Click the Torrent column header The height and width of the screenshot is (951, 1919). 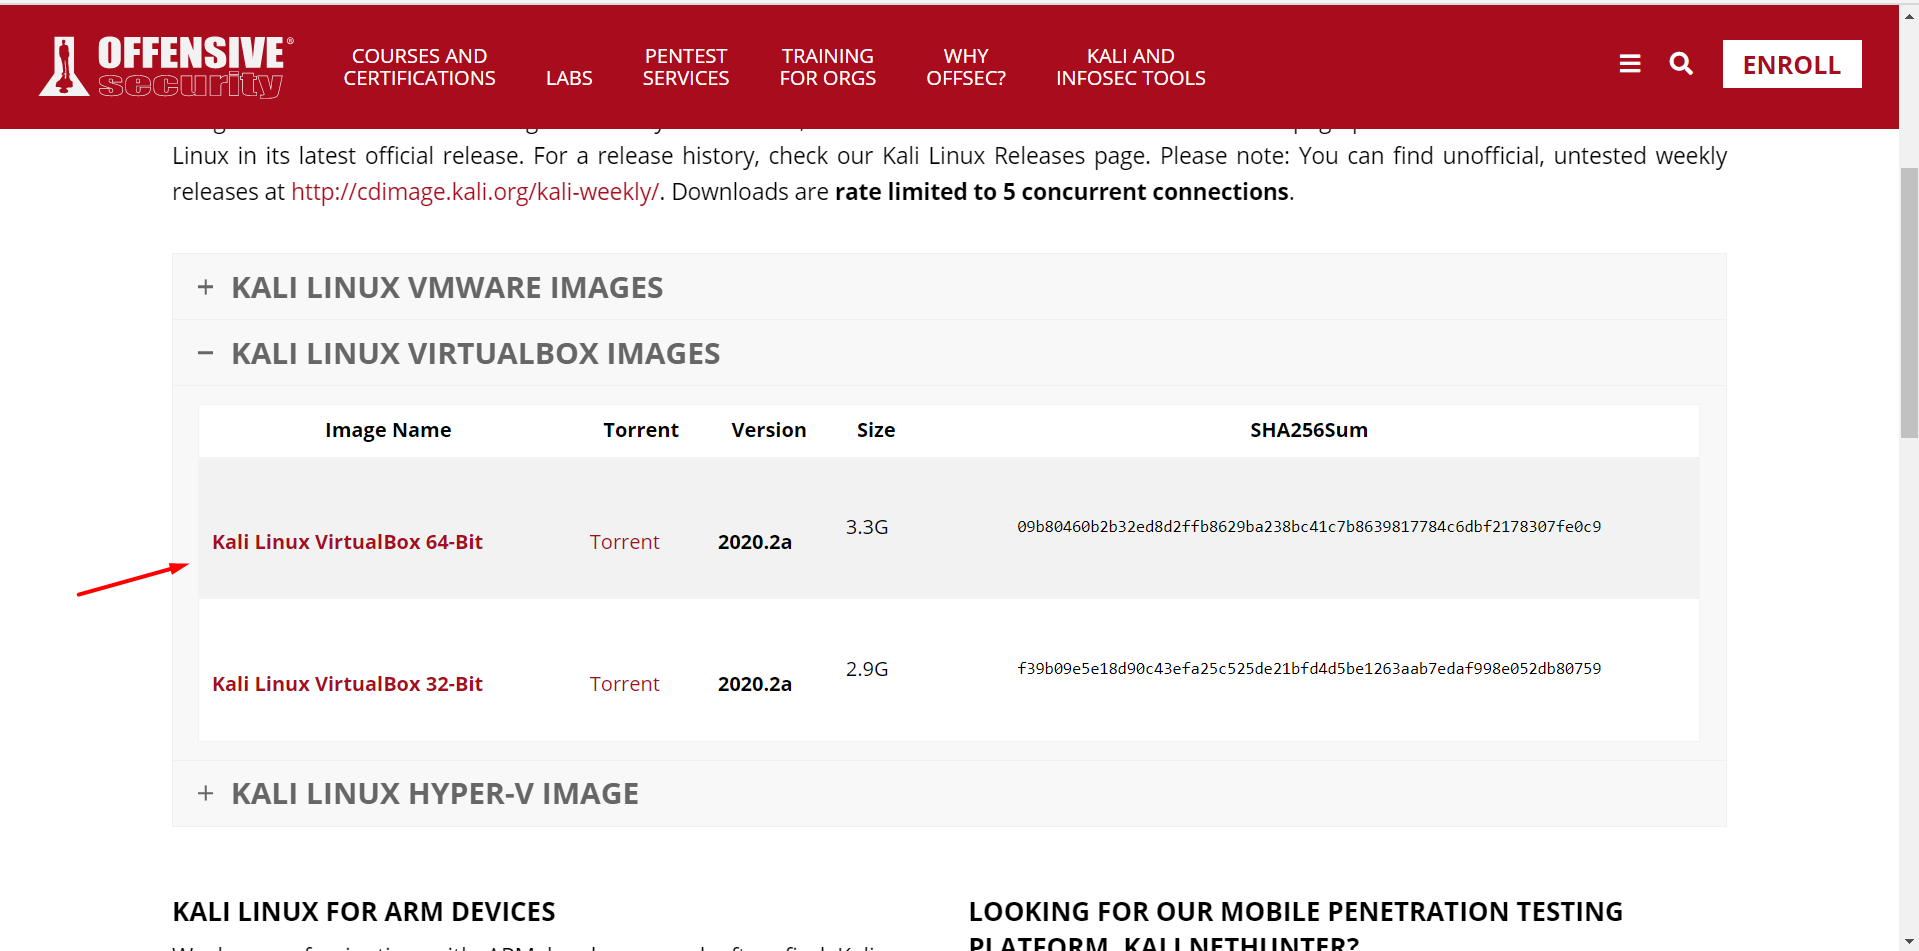point(641,430)
